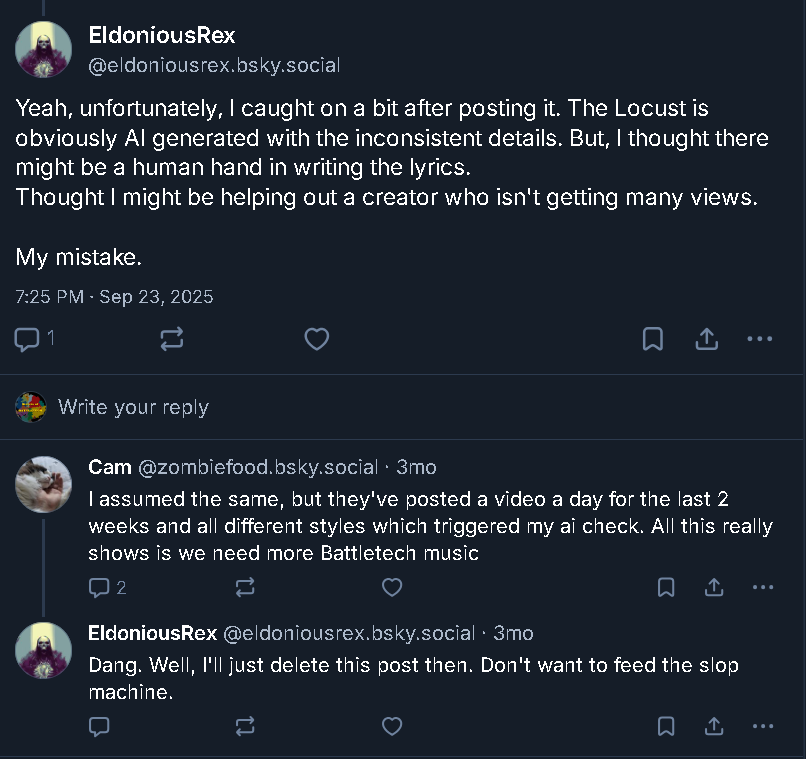Screen dimensions: 806x759
Task: Open the more options menu on the main post
Action: (x=759, y=339)
